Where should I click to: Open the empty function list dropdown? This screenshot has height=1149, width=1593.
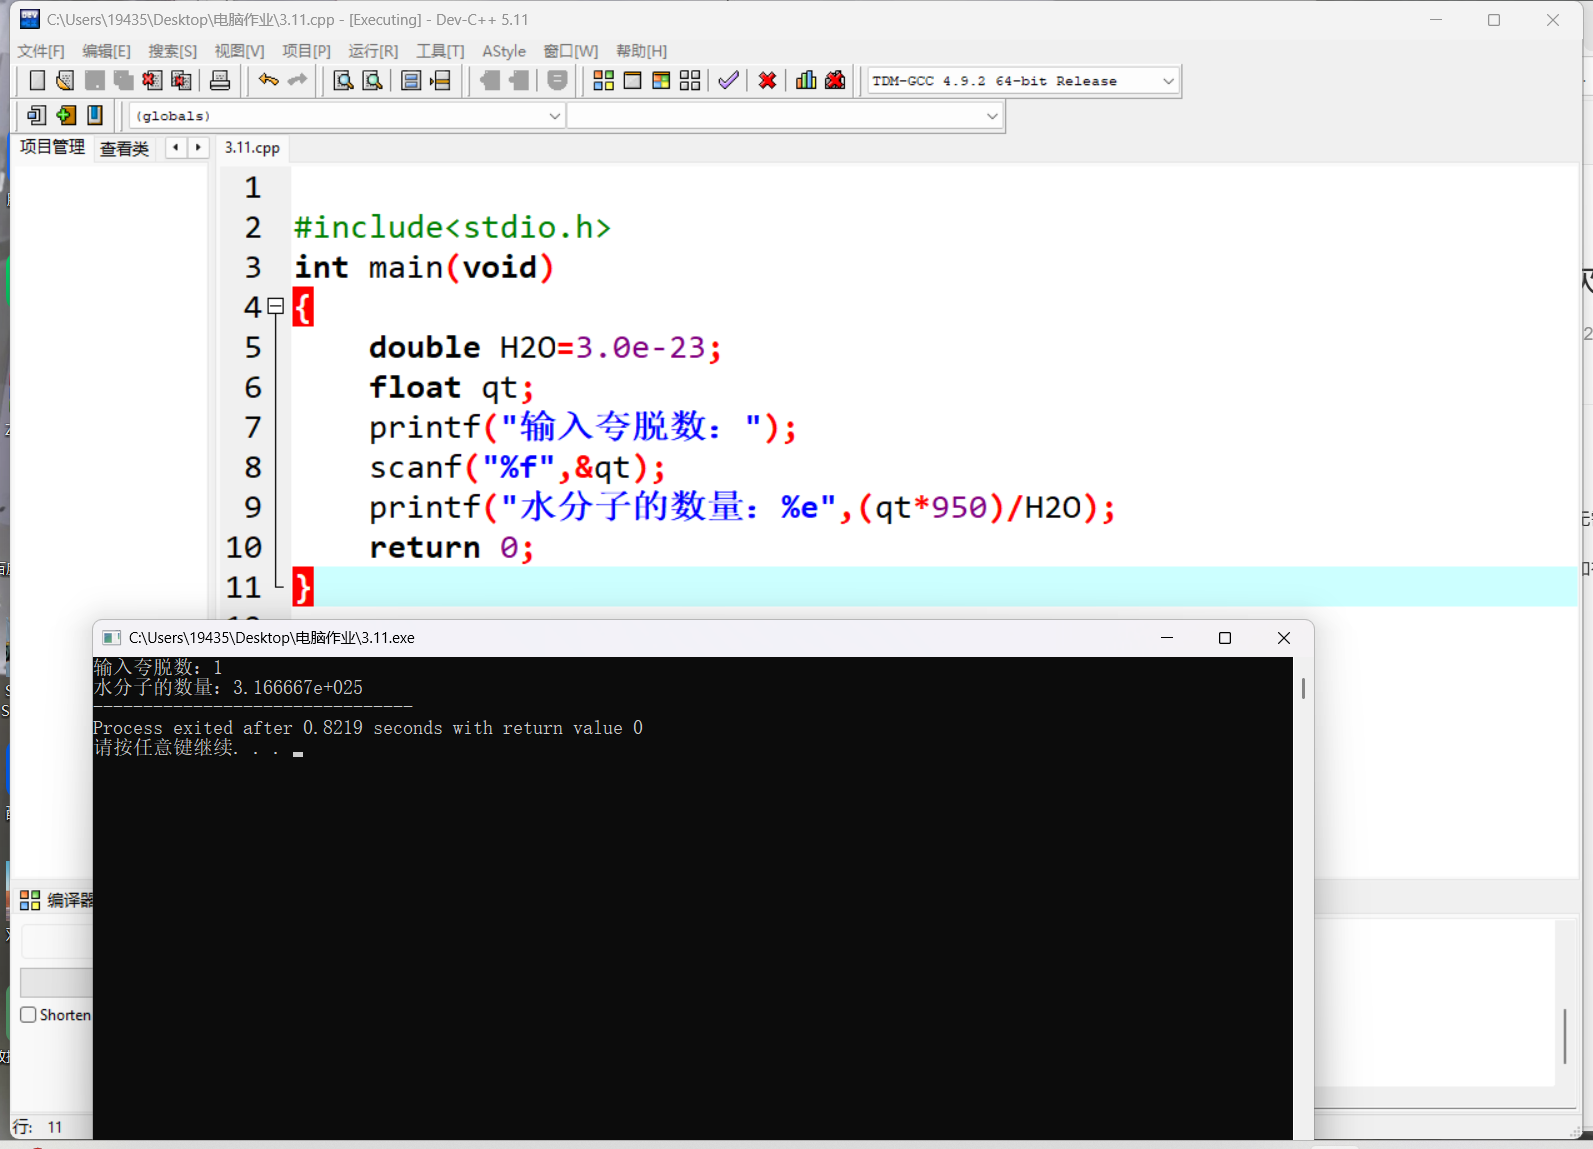[992, 116]
